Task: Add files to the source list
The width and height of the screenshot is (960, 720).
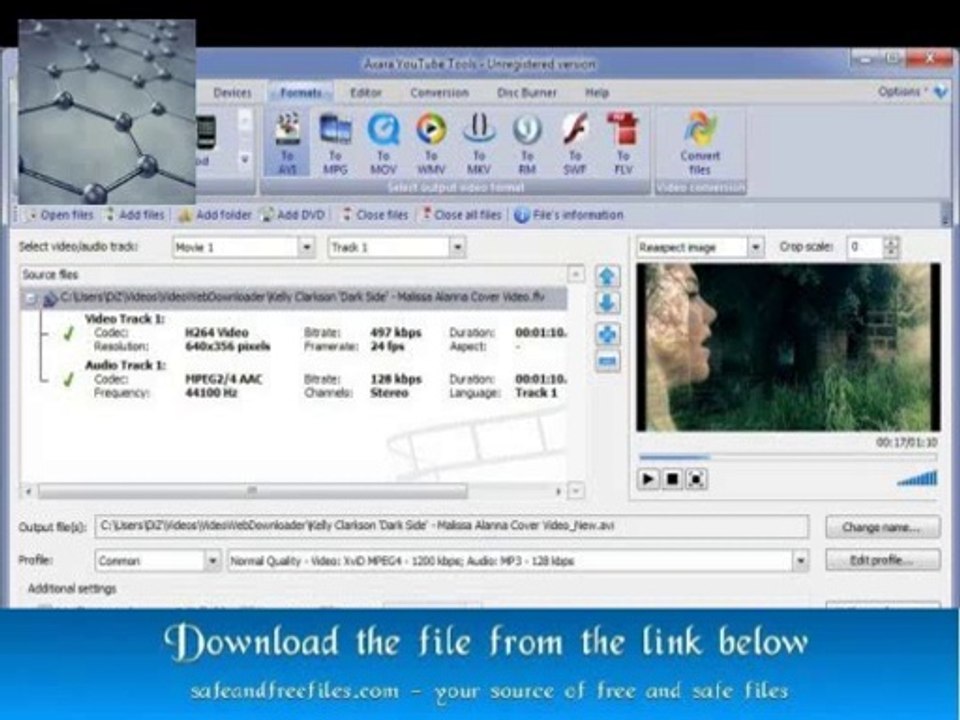Action: 135,215
